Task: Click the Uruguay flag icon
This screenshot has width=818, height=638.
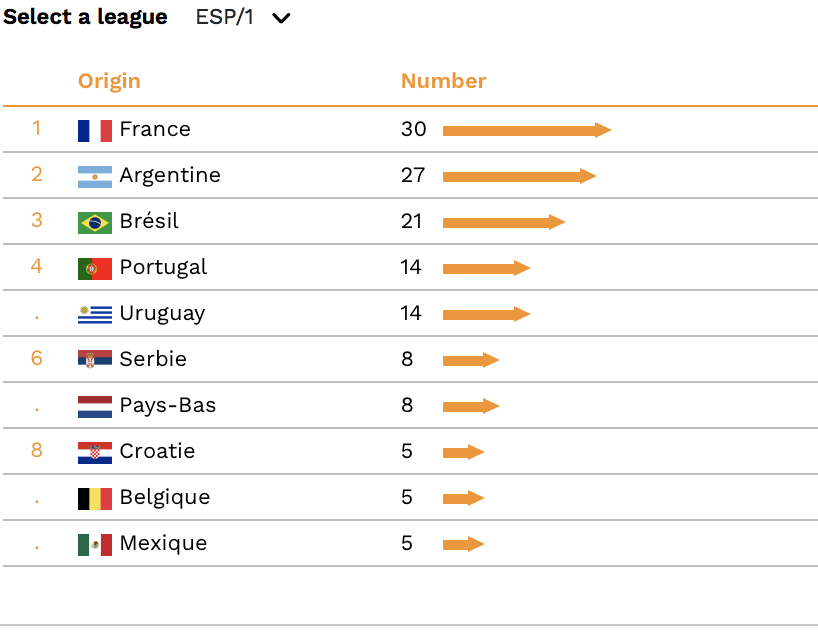Action: (x=95, y=315)
